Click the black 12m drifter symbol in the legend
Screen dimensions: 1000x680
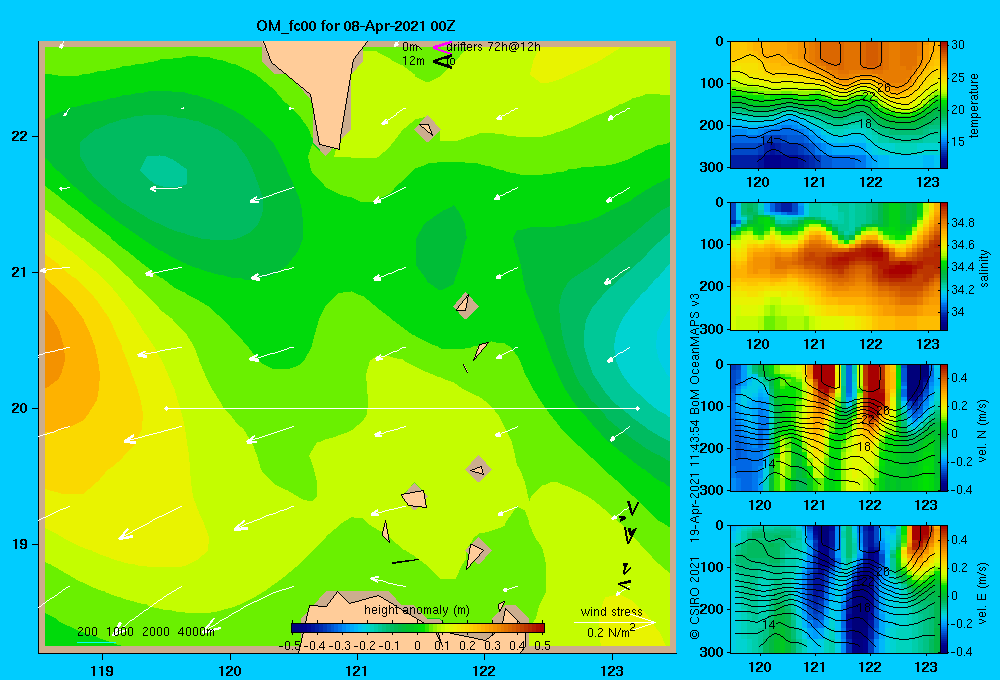pyautogui.click(x=443, y=61)
